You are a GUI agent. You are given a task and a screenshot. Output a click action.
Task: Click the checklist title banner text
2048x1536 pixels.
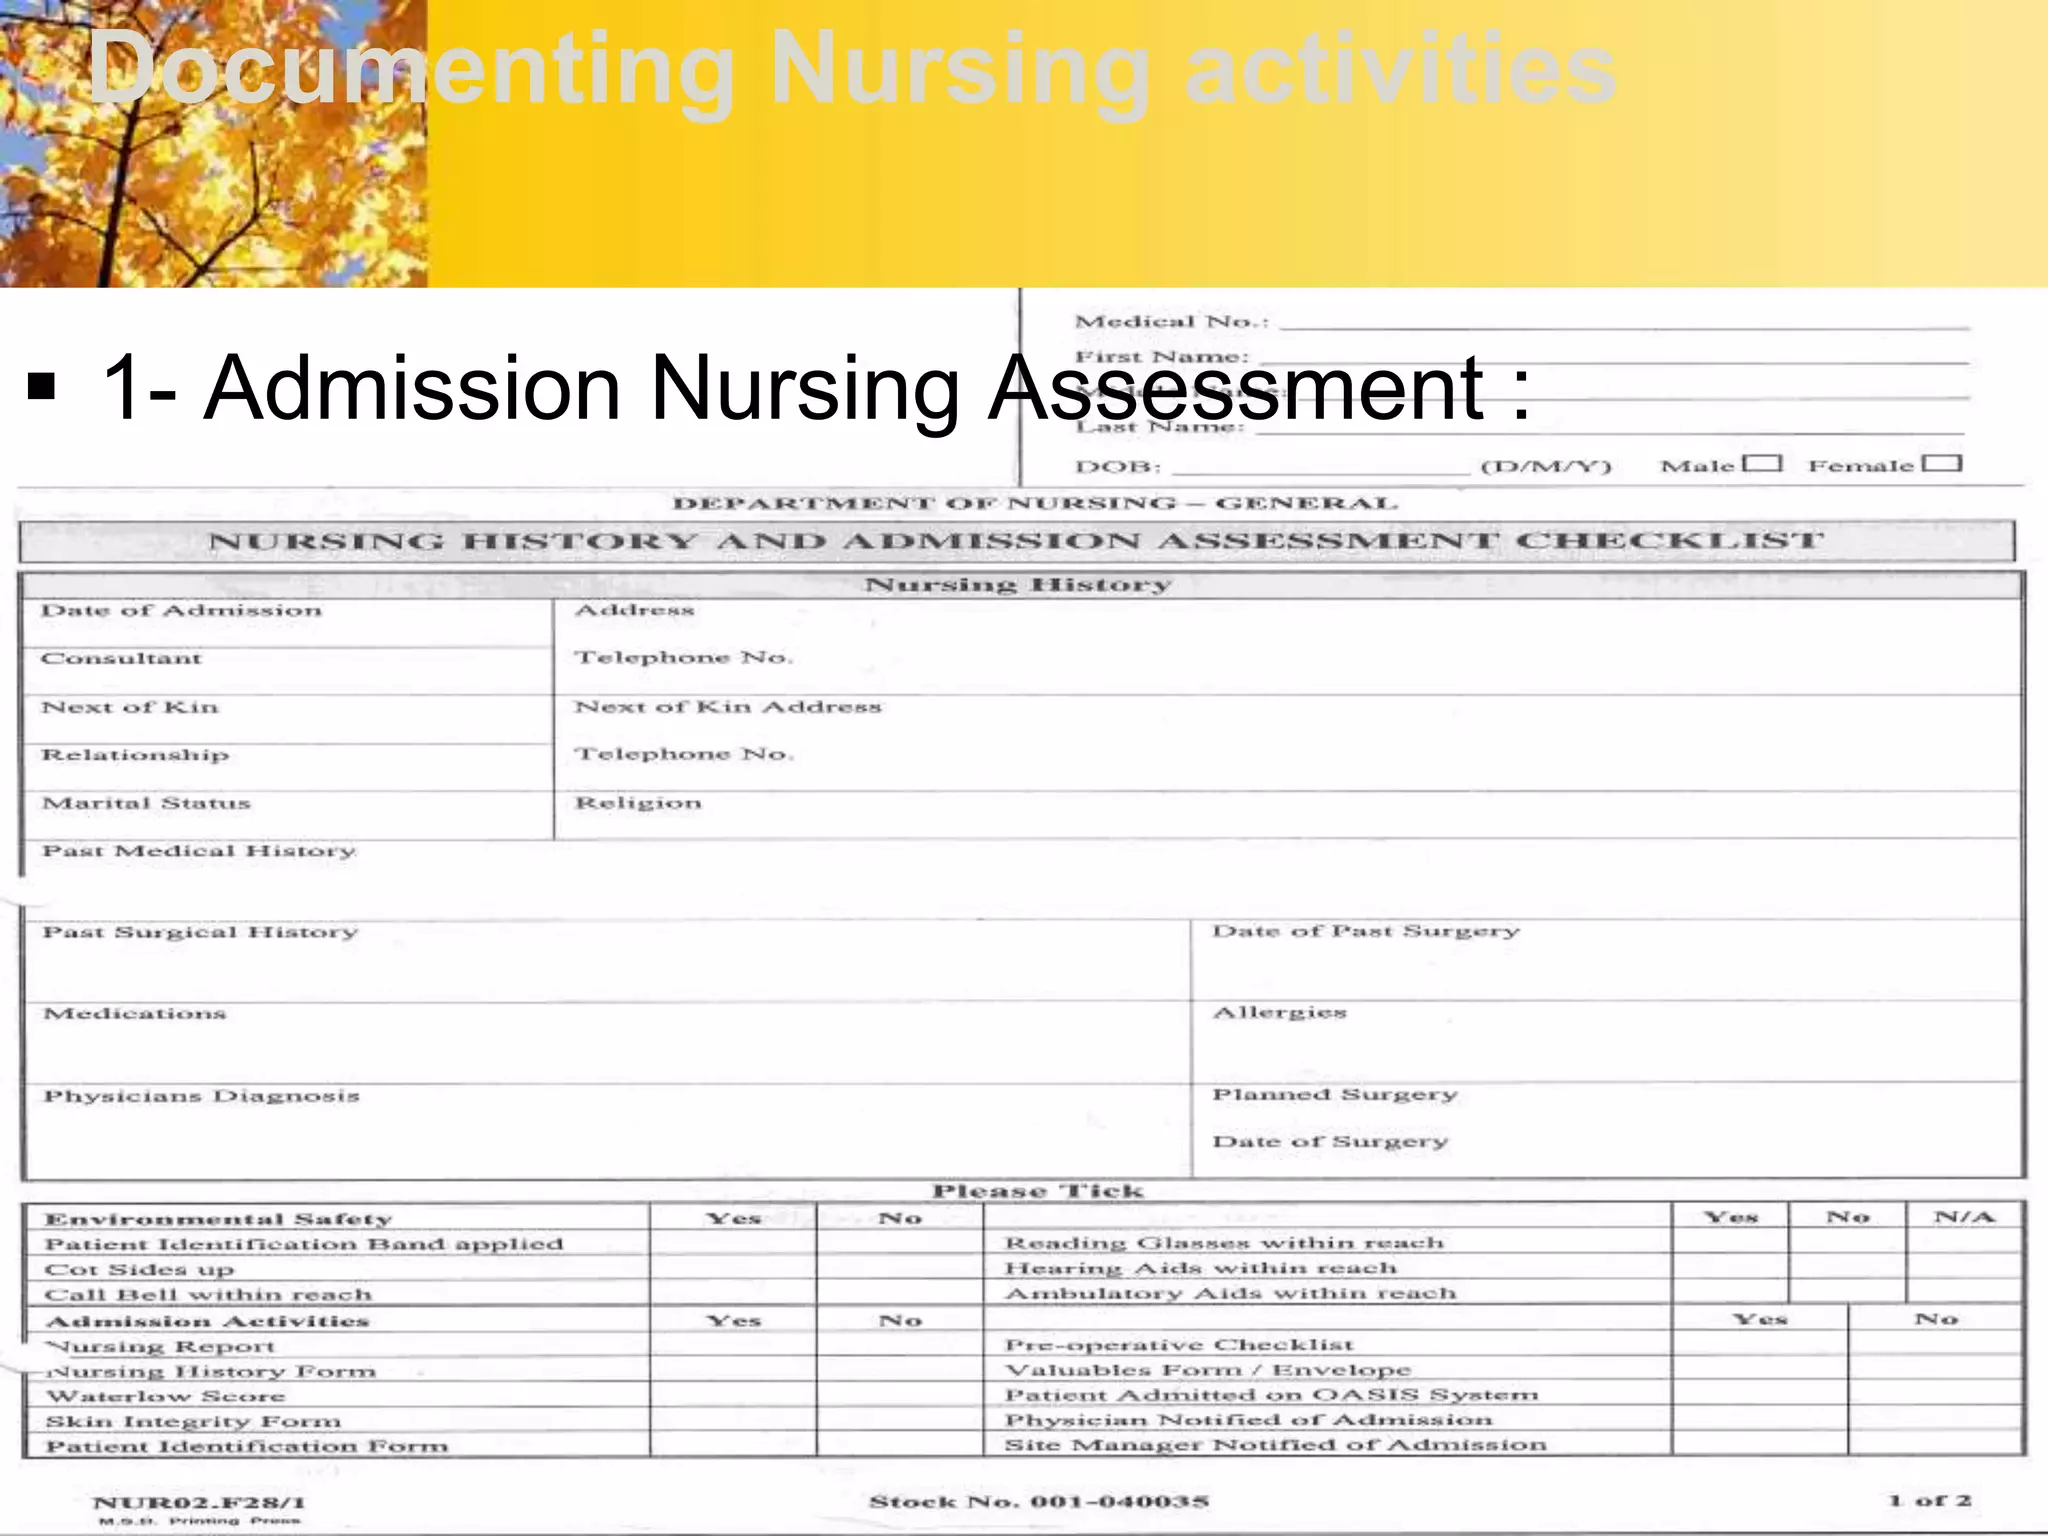pos(1016,541)
